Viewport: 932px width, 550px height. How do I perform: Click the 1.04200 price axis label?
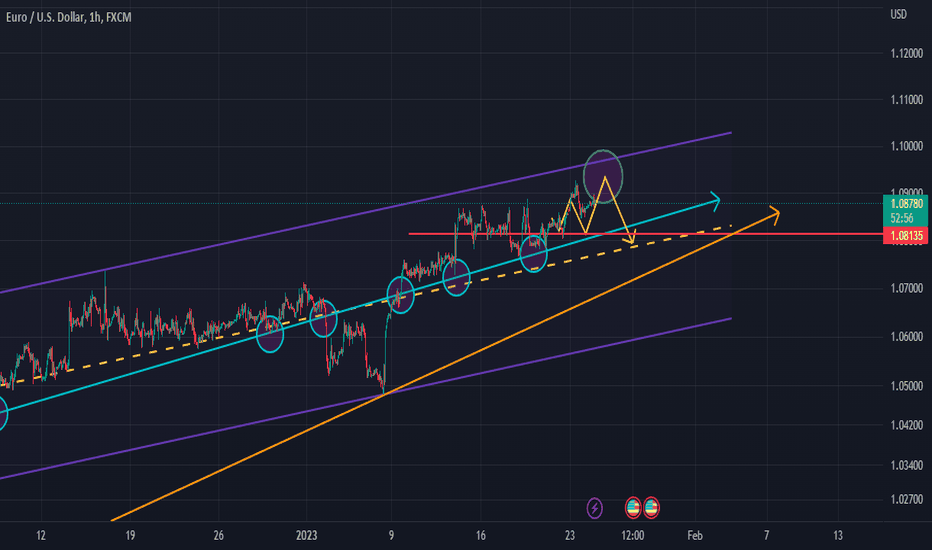(906, 425)
